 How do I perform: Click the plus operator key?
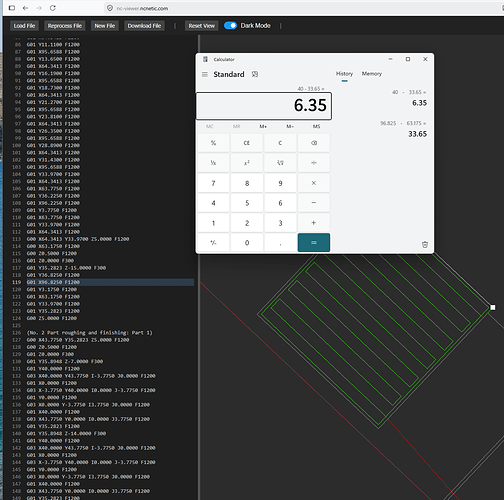(314, 223)
